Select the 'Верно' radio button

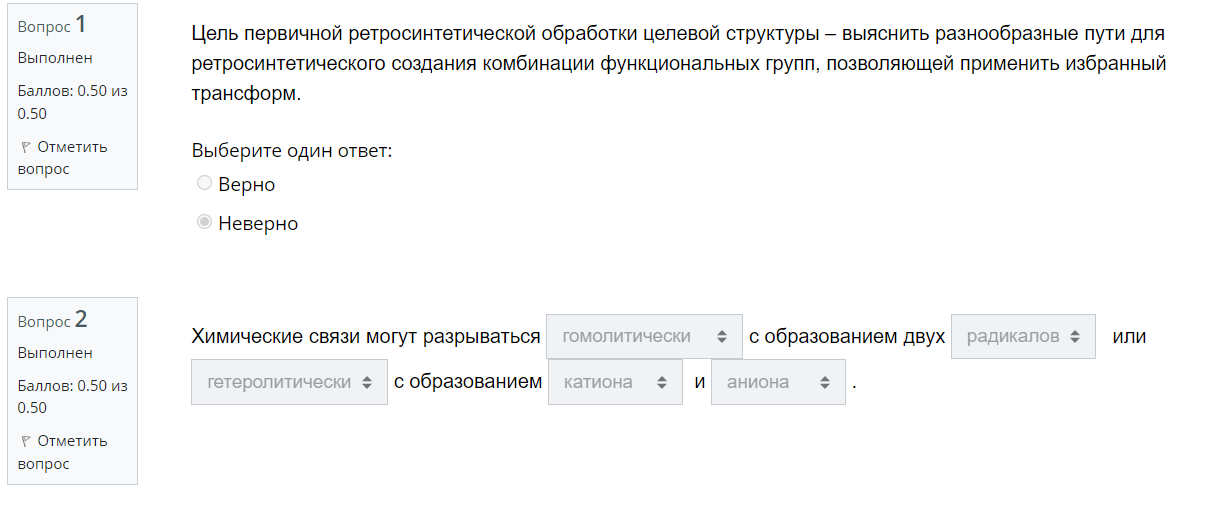pyautogui.click(x=204, y=183)
